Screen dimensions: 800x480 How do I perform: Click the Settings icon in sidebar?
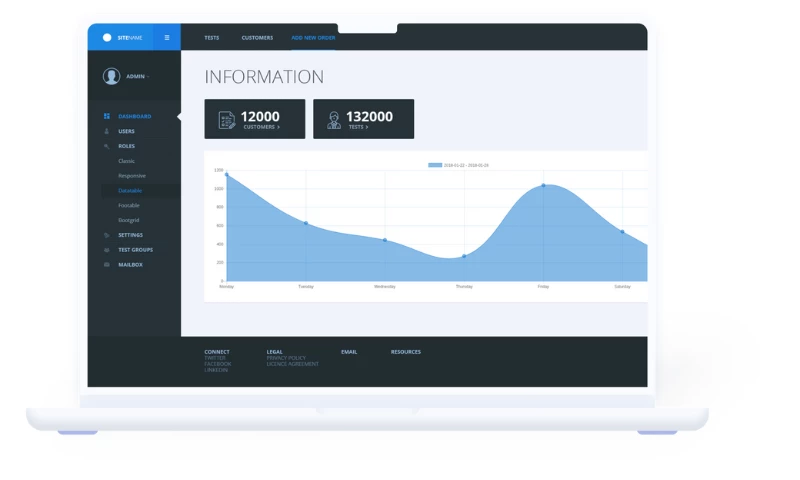coord(107,235)
